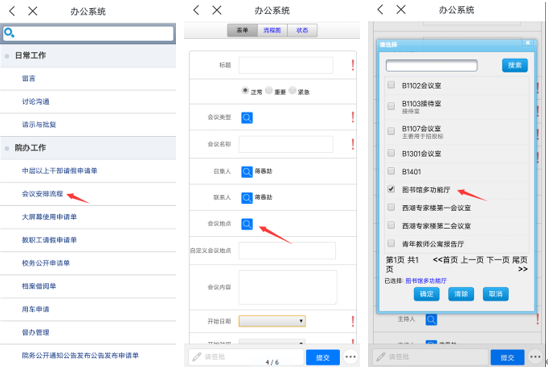Tap the back arrow on the right dialog screen

[380, 9]
